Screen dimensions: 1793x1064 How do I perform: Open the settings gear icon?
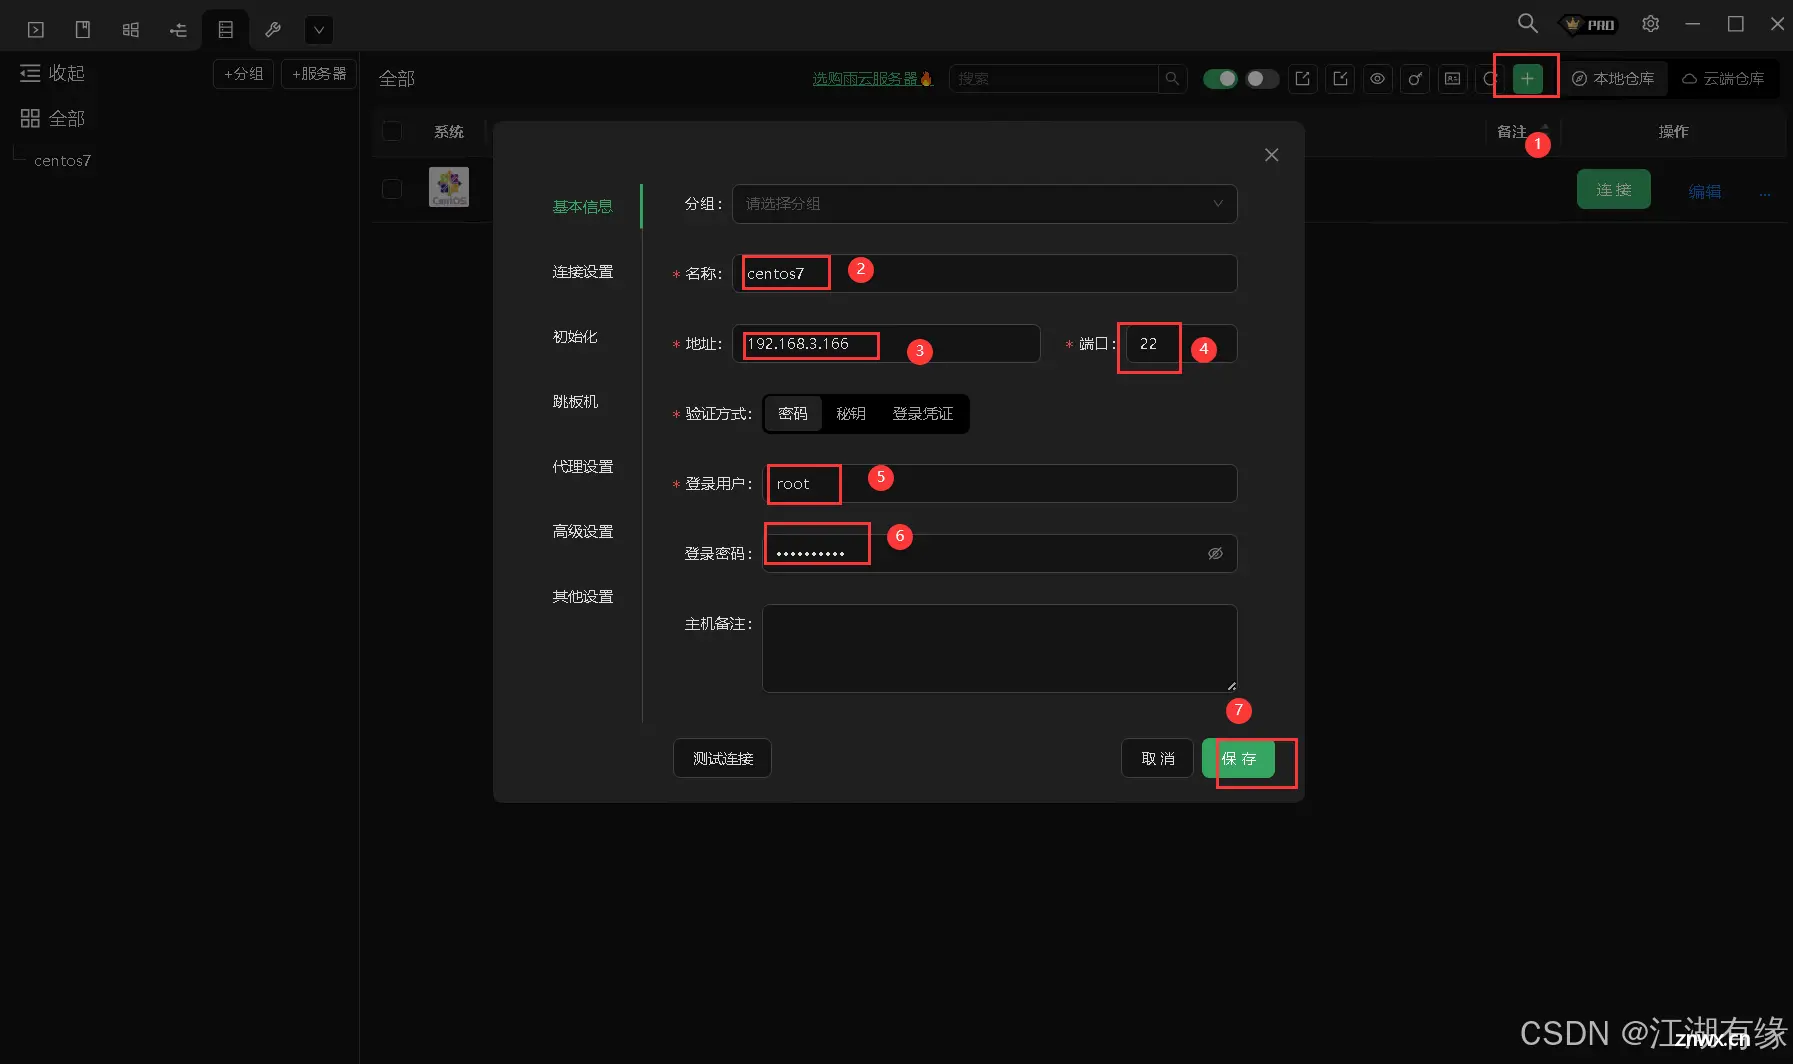click(1651, 24)
